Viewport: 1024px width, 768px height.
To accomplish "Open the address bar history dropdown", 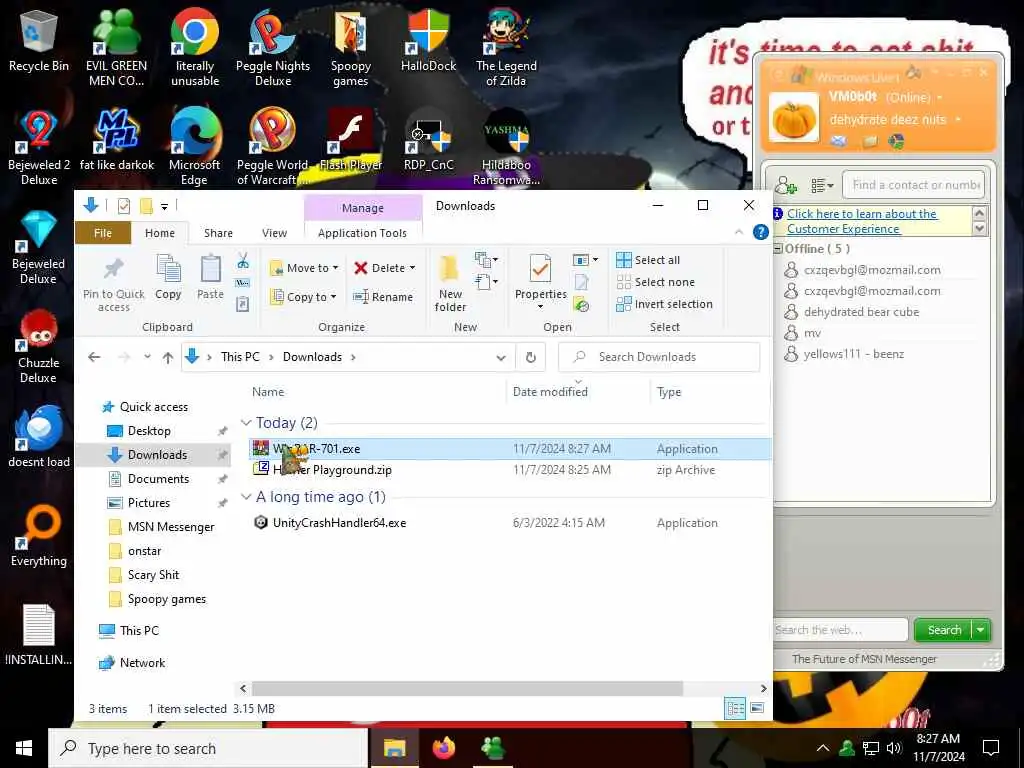I will click(x=501, y=357).
